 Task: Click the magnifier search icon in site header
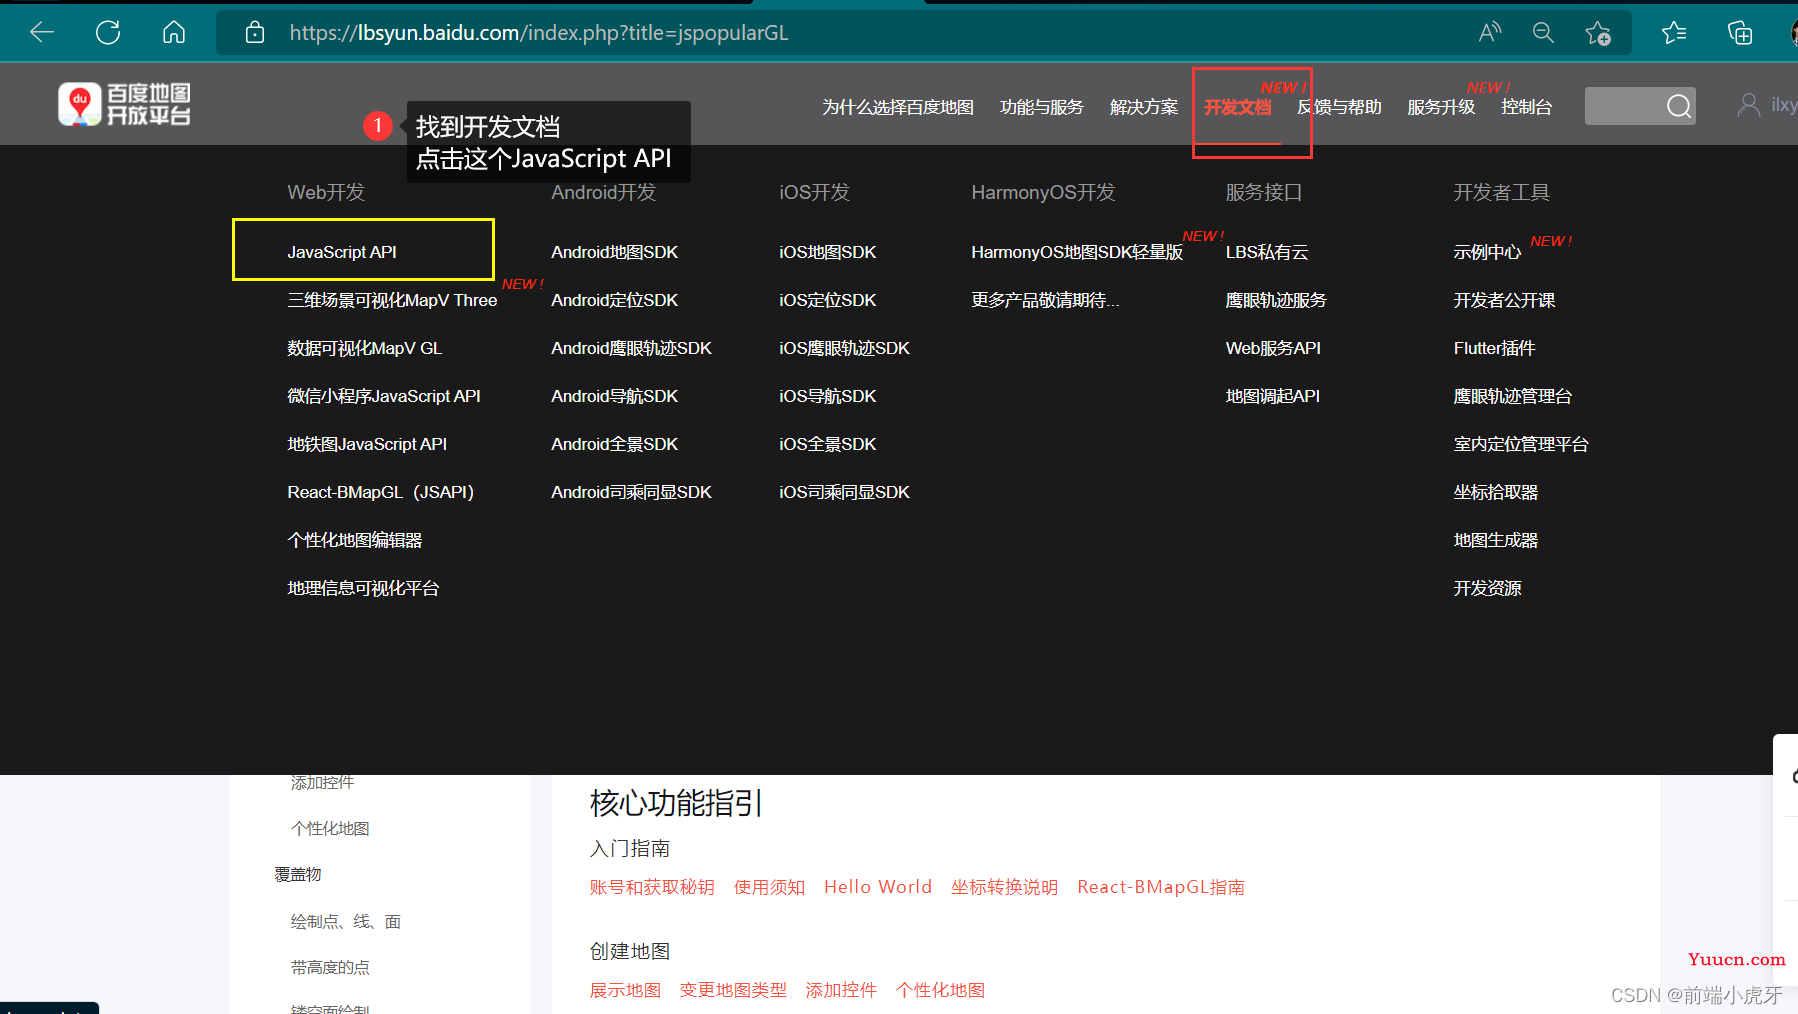coord(1678,106)
